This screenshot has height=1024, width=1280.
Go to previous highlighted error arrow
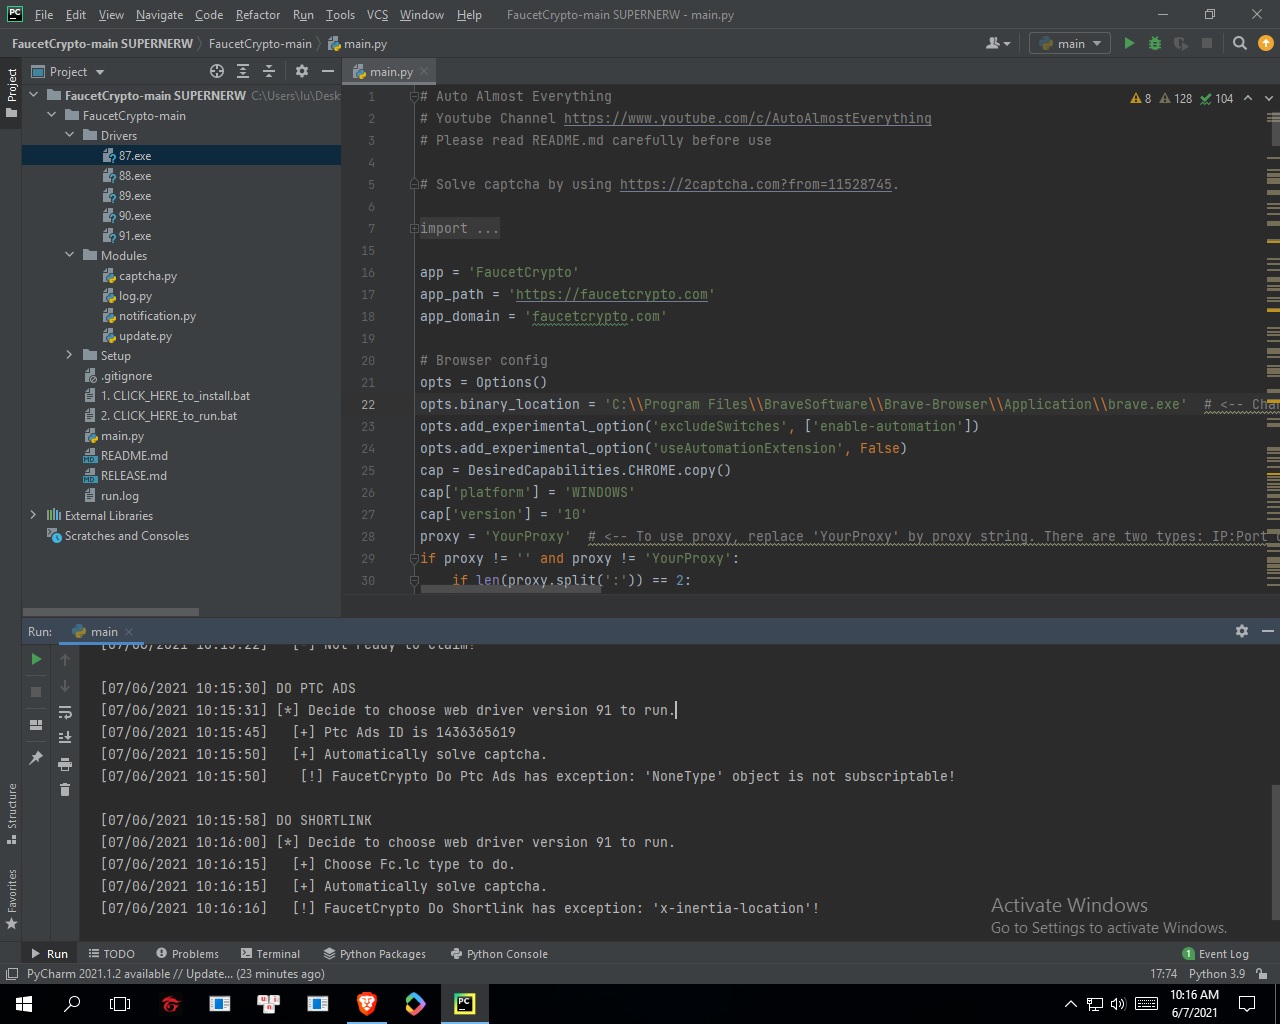1248,98
